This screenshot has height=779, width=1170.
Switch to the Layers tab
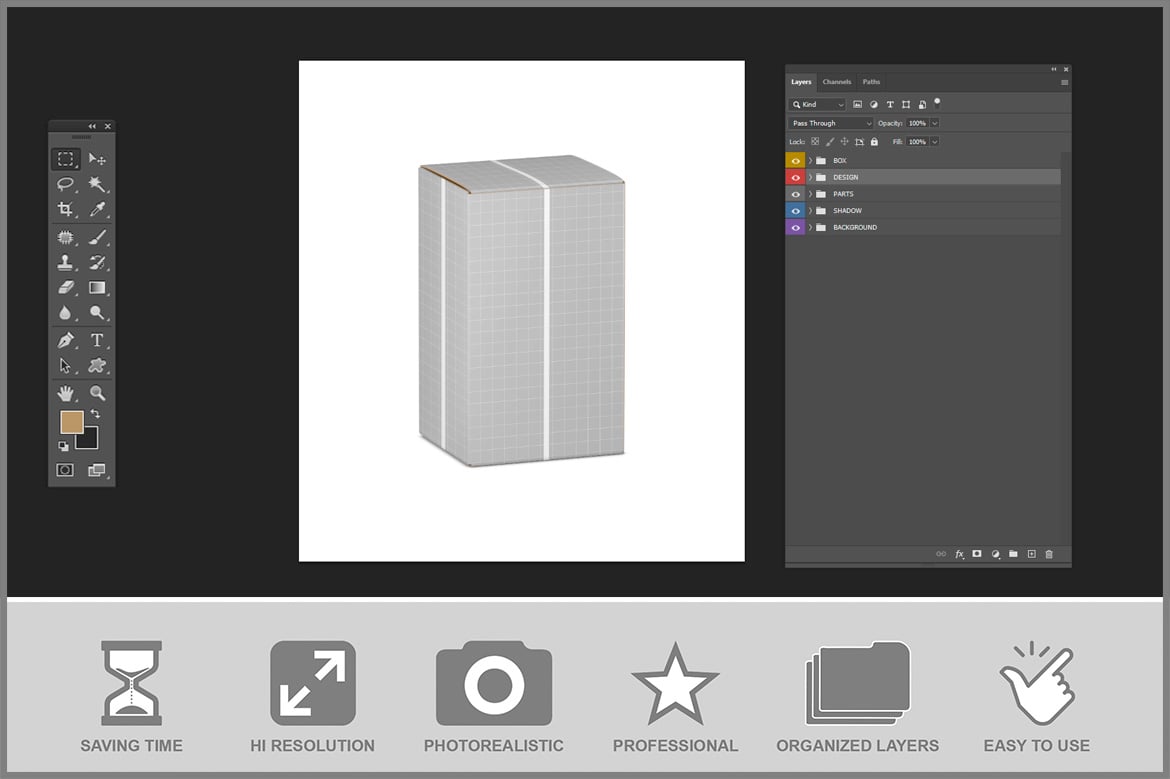click(x=801, y=82)
